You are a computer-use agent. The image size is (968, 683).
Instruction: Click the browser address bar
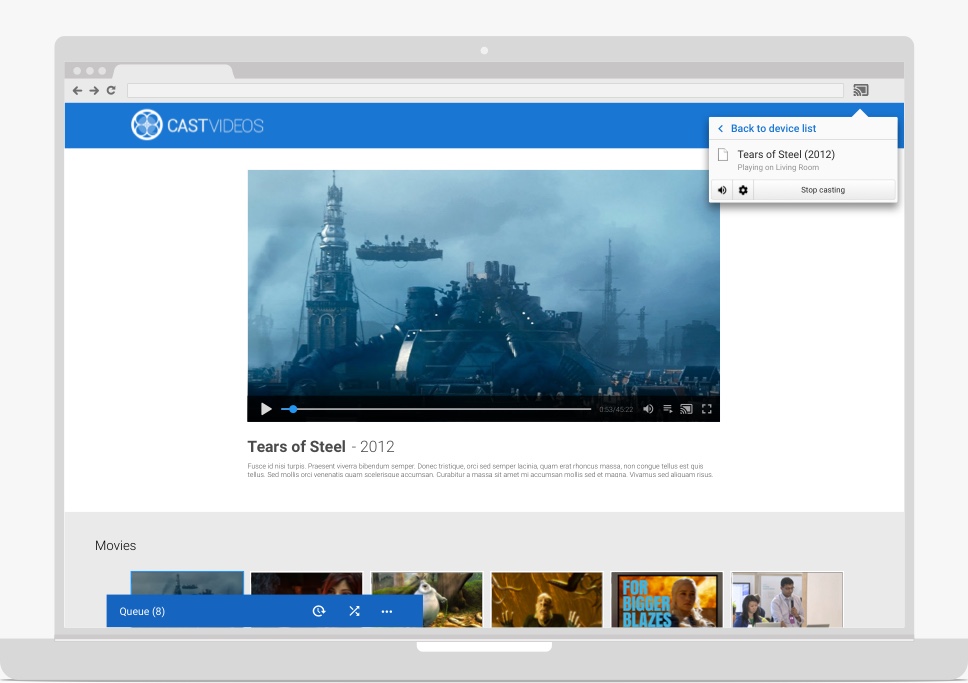pos(485,90)
